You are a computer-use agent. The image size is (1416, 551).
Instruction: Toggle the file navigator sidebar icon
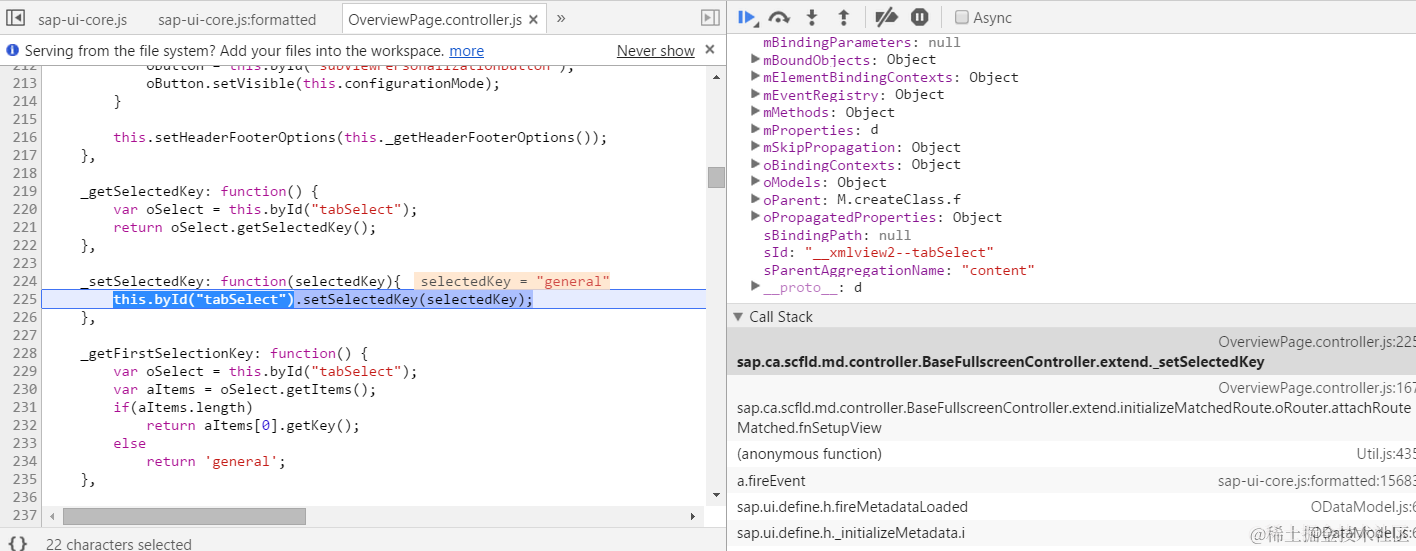(16, 18)
